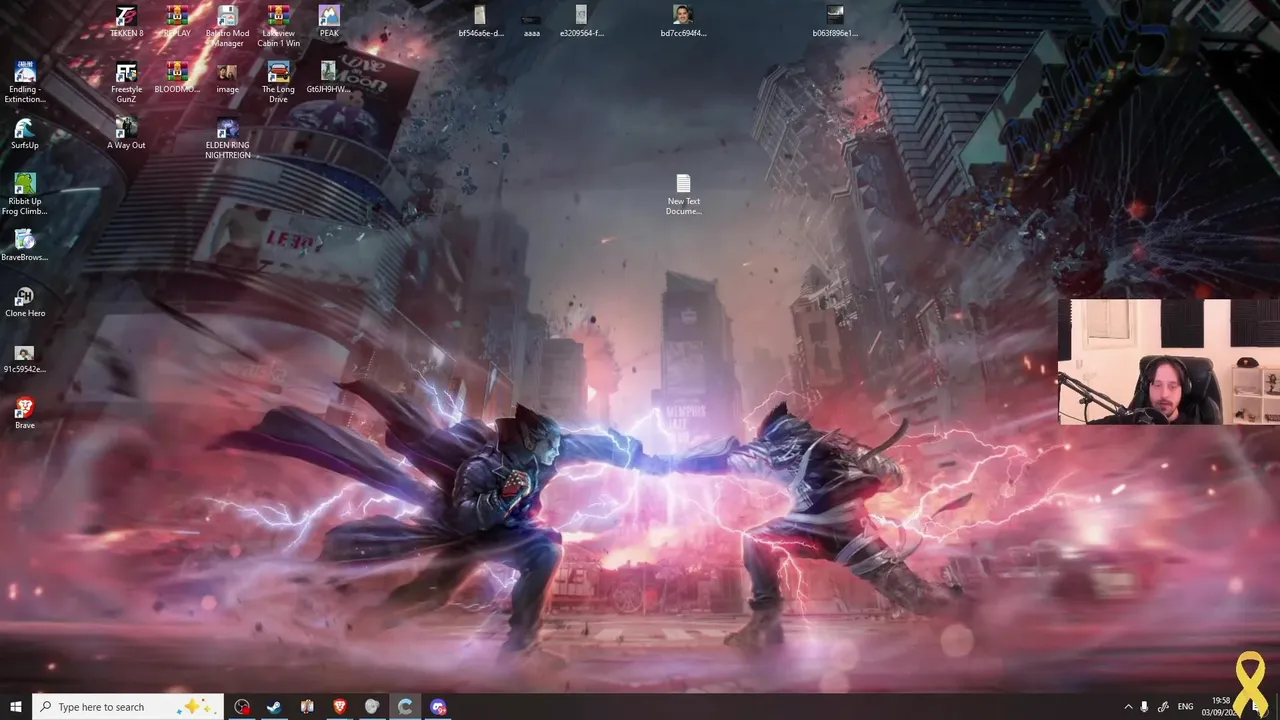
Task: Open the active C-shaped app in the taskbar
Action: [405, 707]
